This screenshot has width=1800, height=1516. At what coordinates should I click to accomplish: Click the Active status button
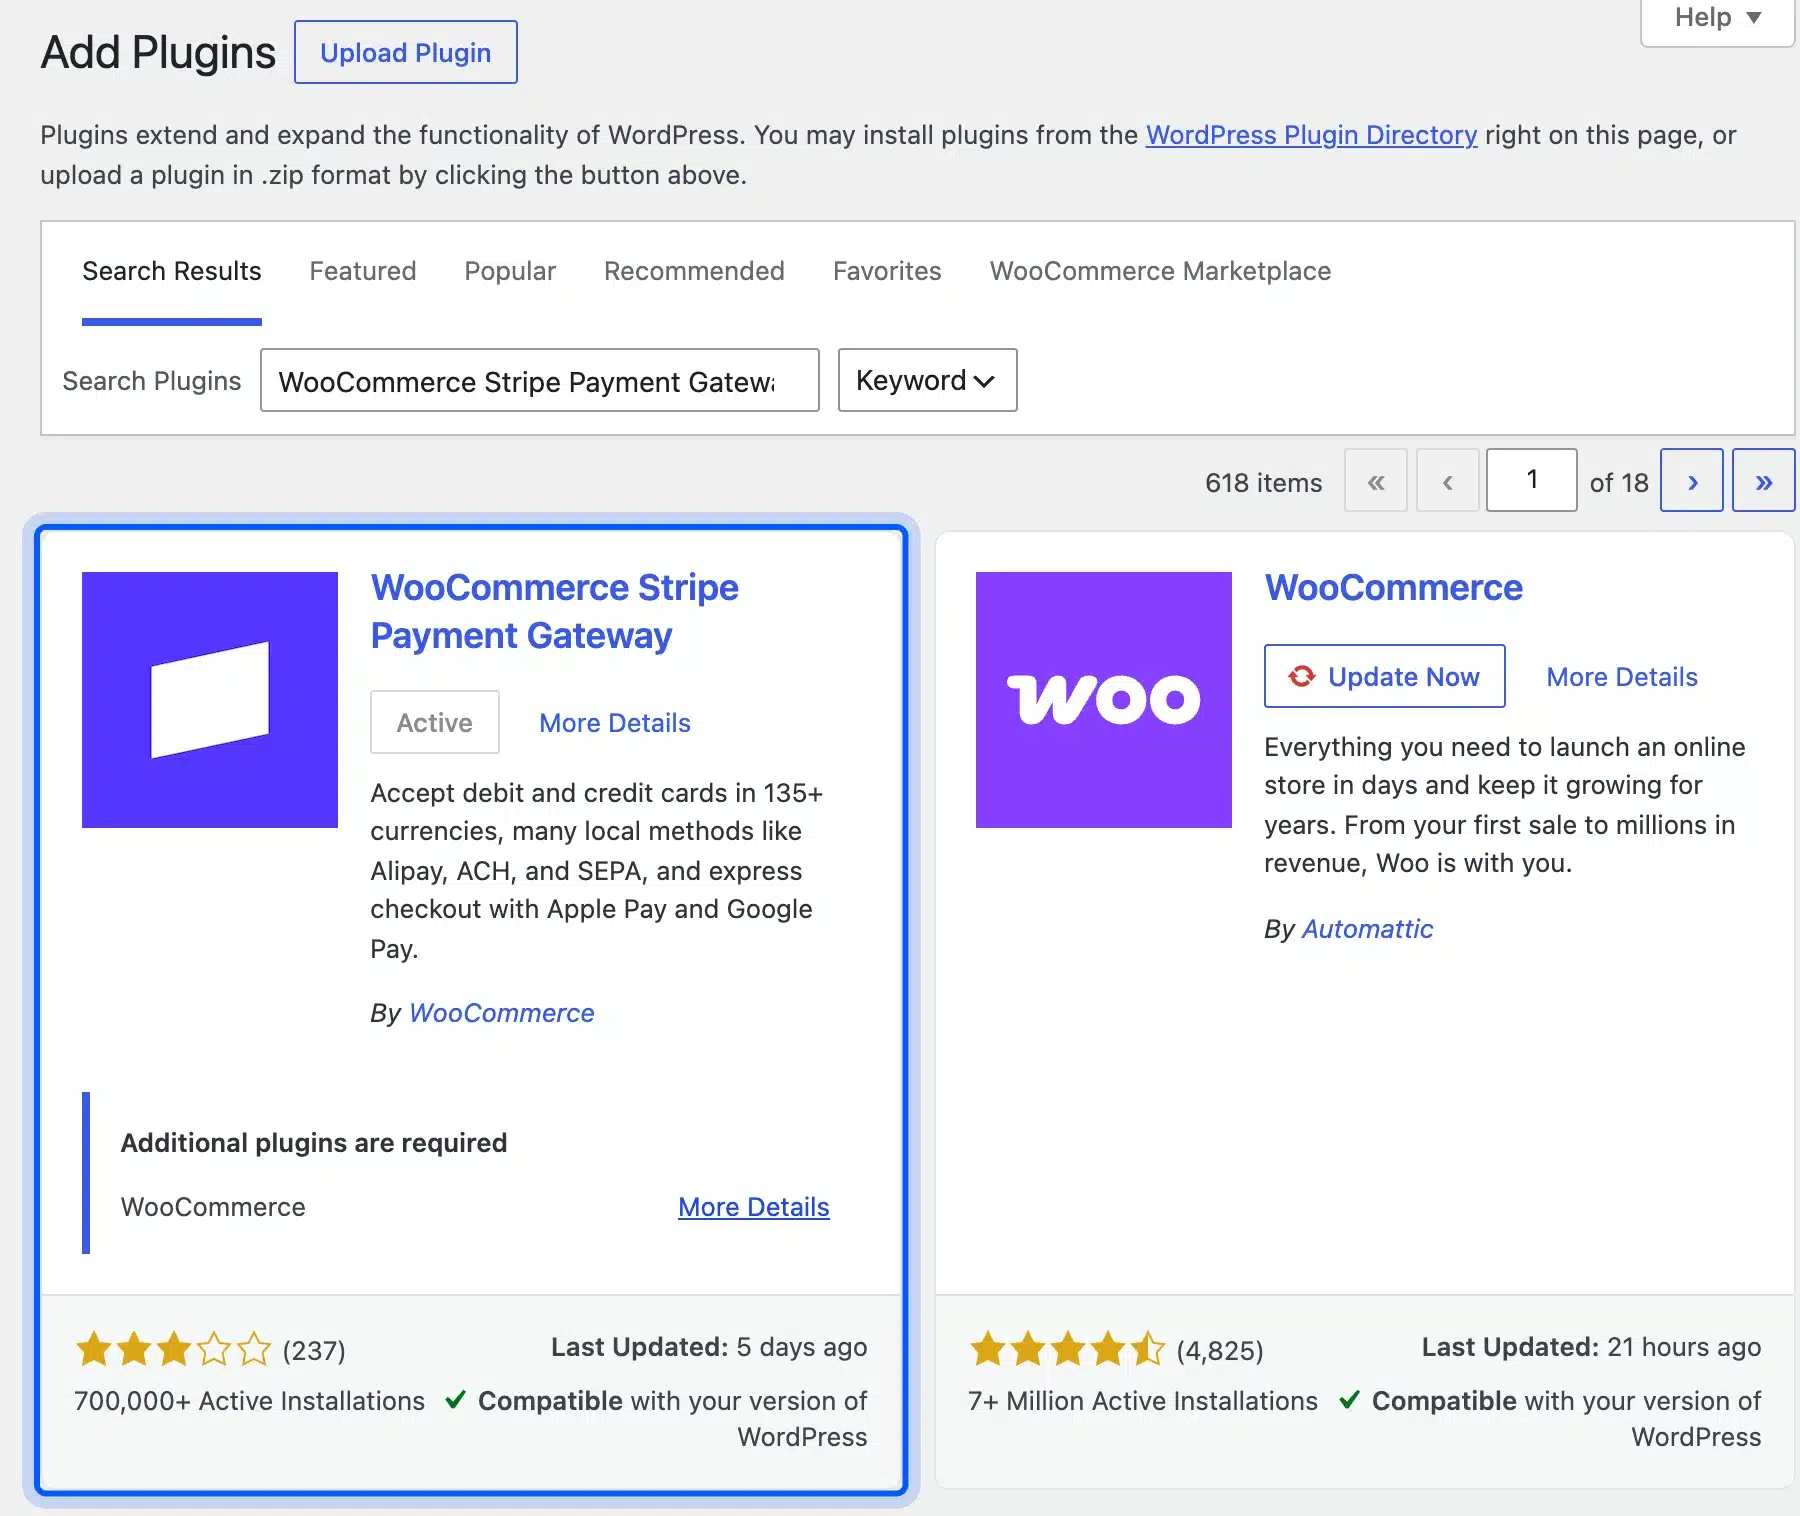pos(434,722)
